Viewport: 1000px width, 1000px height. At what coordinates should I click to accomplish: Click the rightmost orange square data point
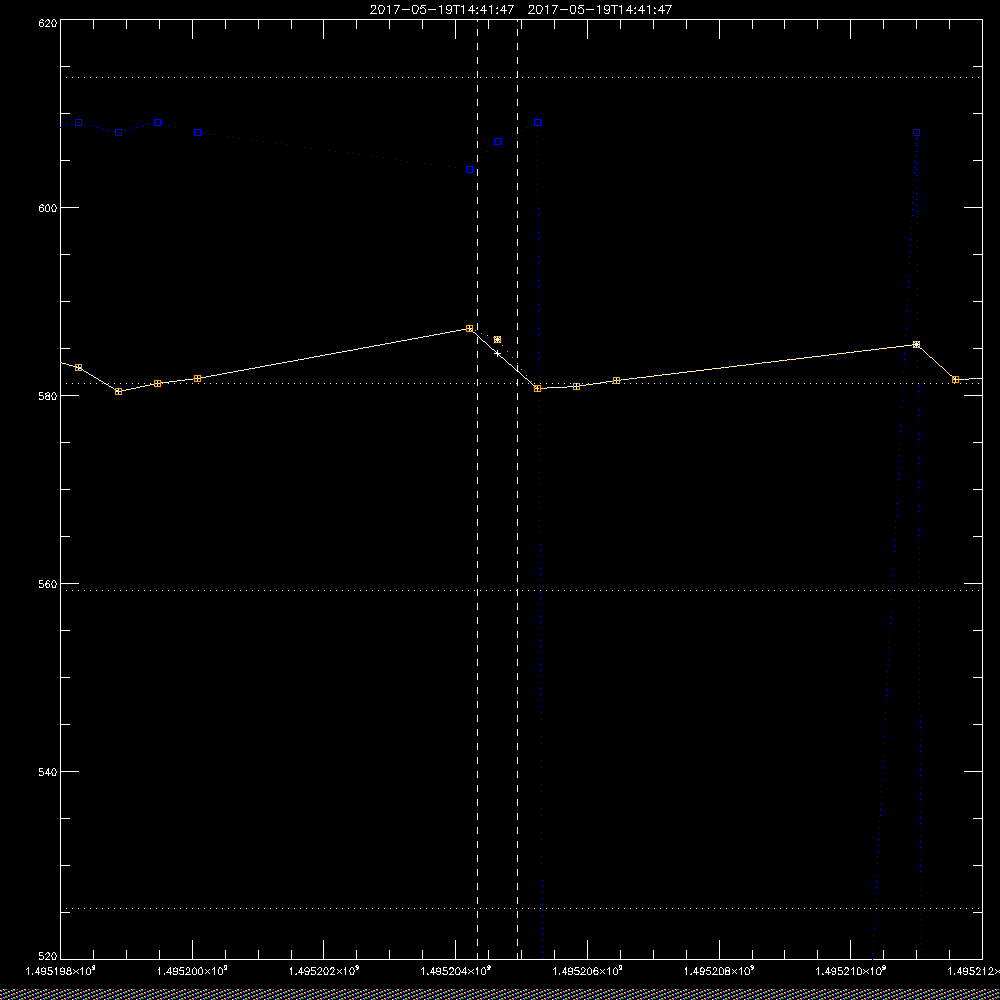[955, 379]
